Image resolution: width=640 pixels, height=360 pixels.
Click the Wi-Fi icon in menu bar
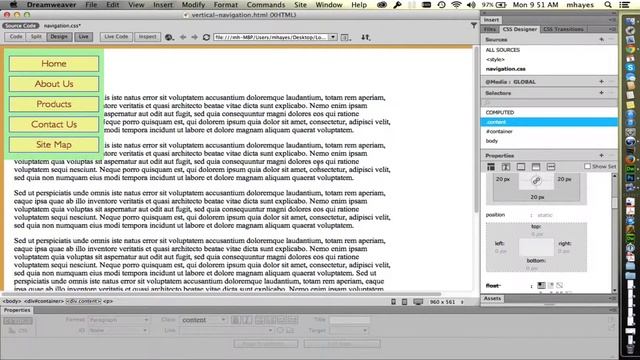[456, 5]
